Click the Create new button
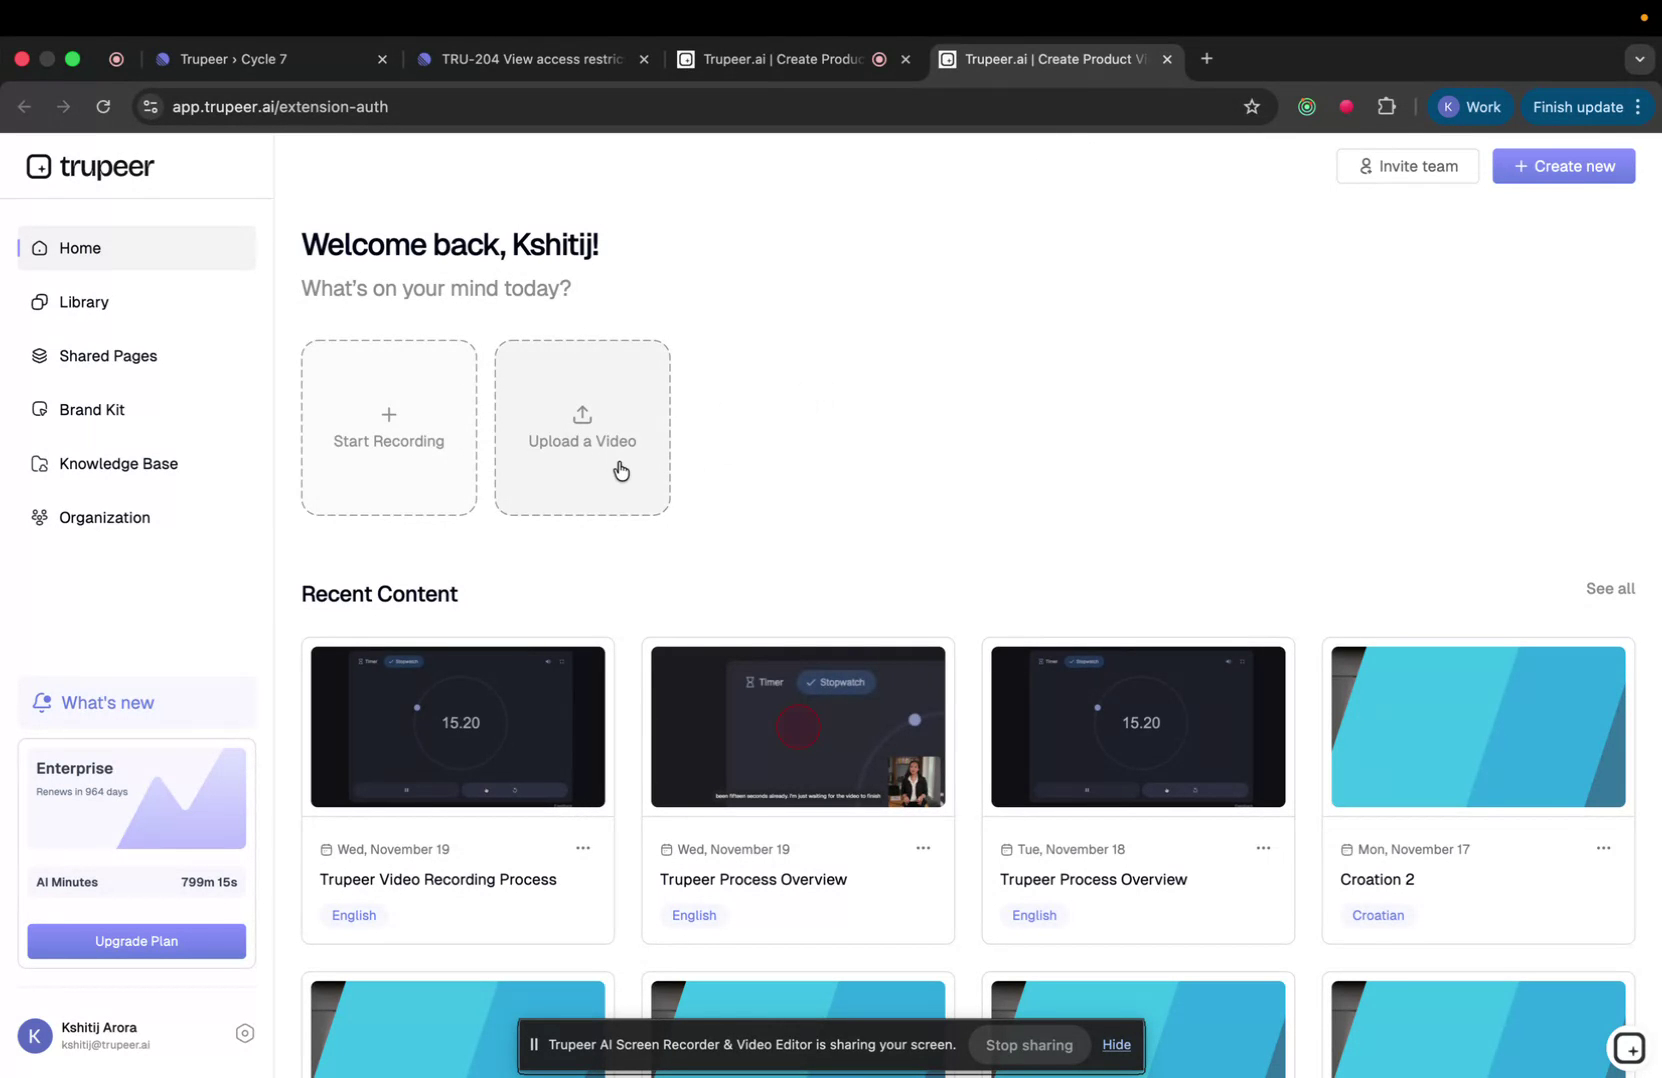This screenshot has width=1662, height=1078. point(1563,166)
